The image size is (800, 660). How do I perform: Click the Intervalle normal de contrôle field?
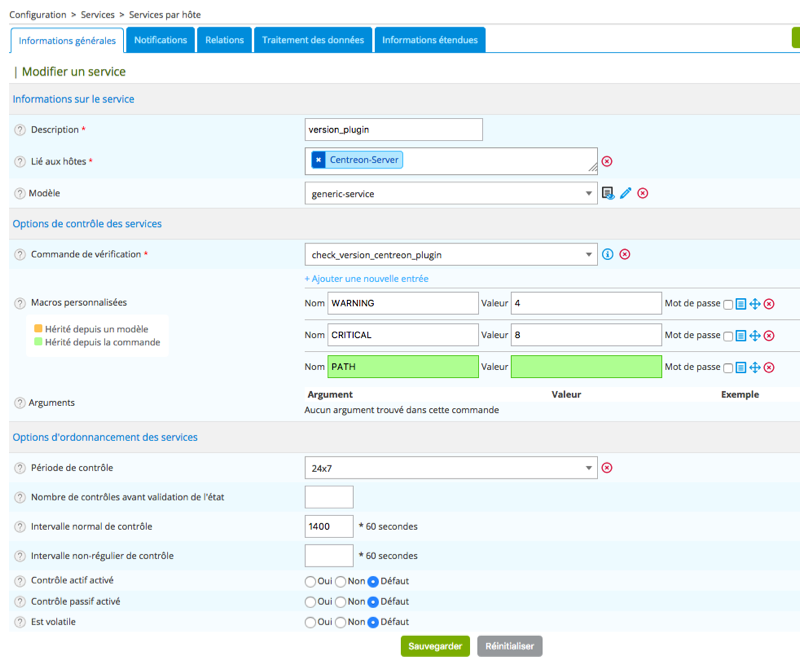tap(329, 526)
